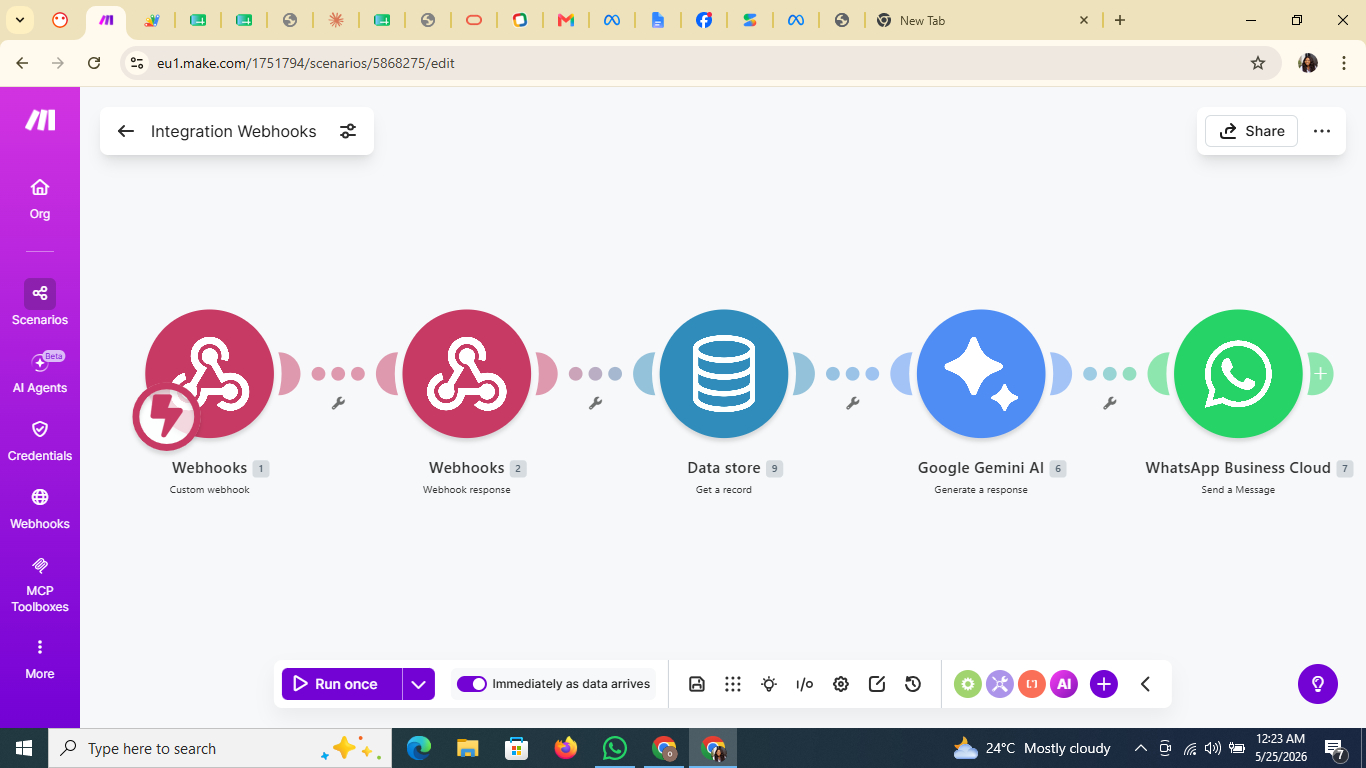Save the scenario with disk icon

(697, 684)
